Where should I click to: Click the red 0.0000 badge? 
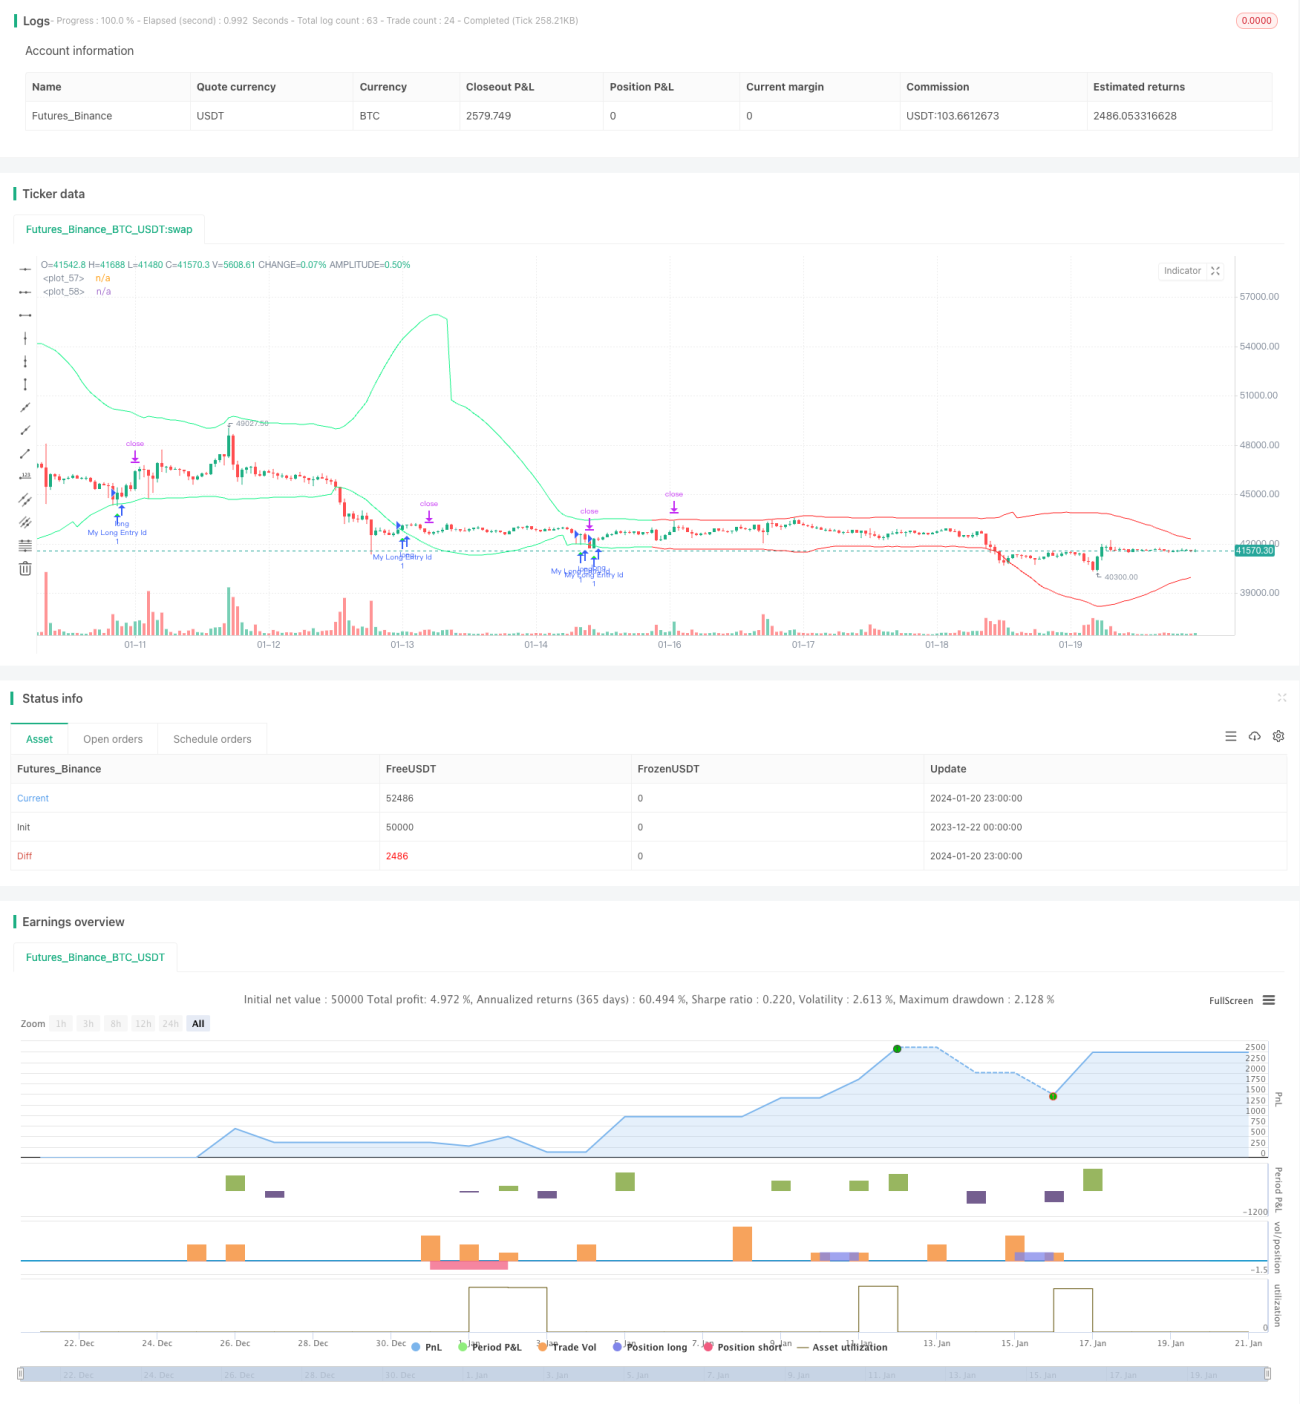point(1257,20)
